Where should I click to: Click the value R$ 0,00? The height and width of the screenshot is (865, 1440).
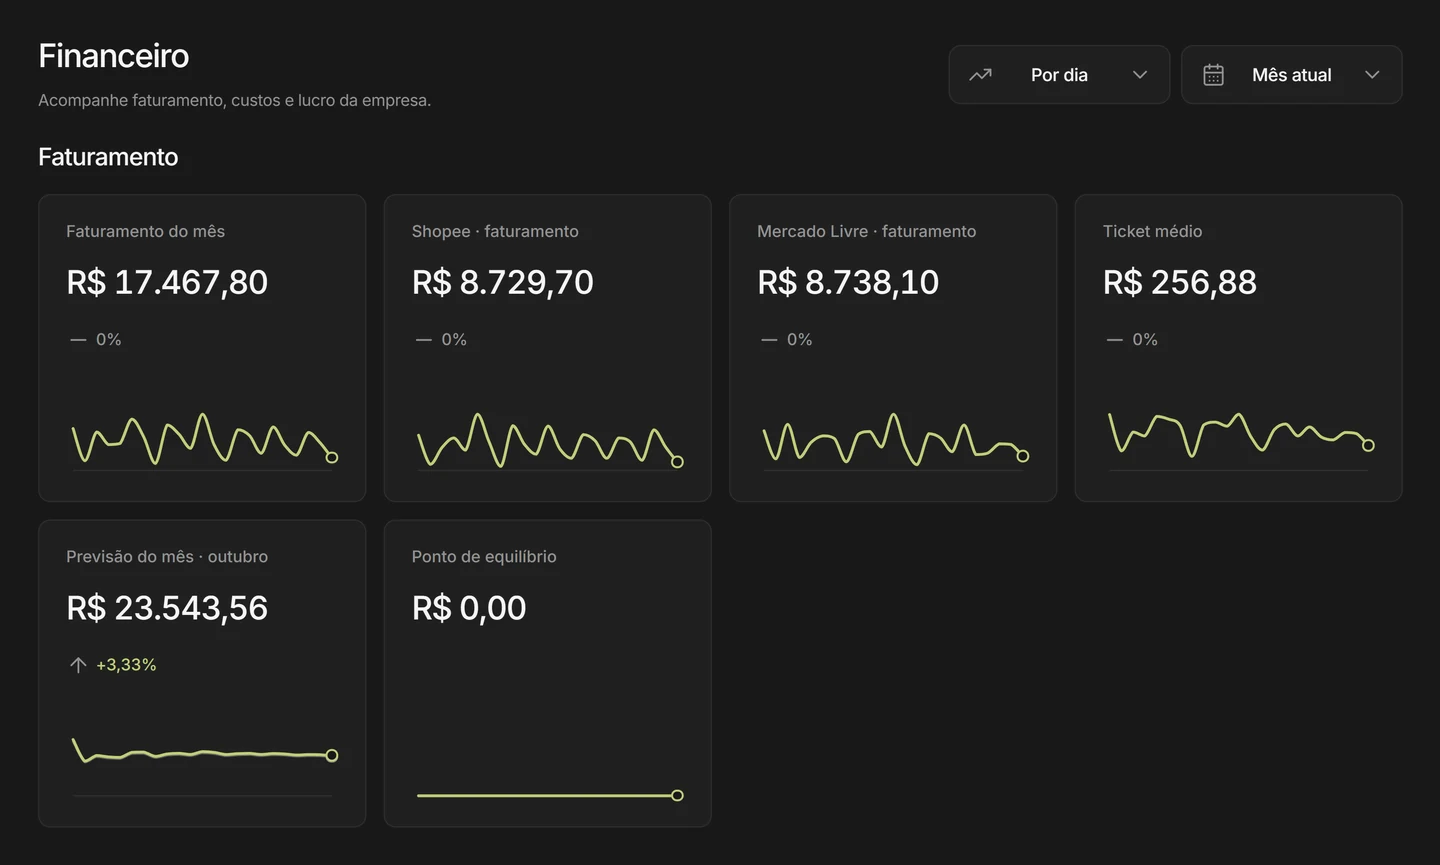(x=469, y=608)
